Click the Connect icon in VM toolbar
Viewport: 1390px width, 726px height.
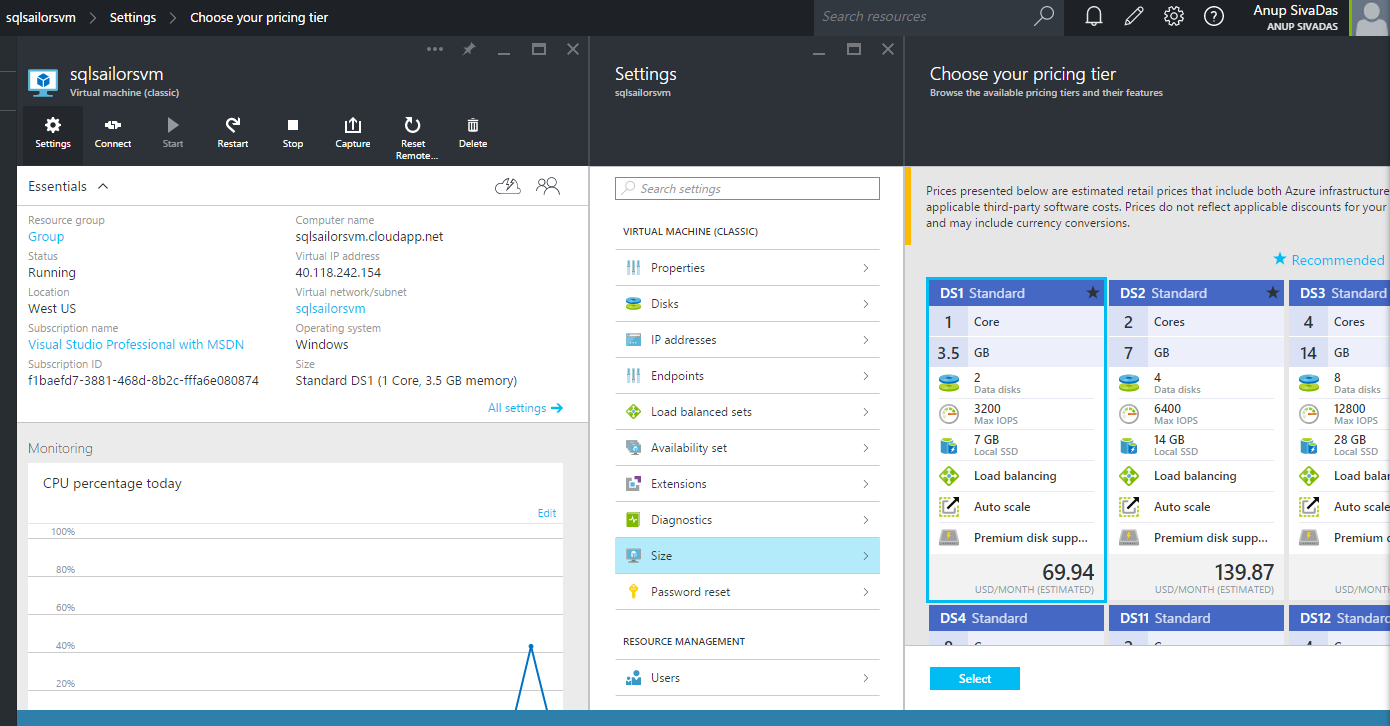pyautogui.click(x=113, y=132)
